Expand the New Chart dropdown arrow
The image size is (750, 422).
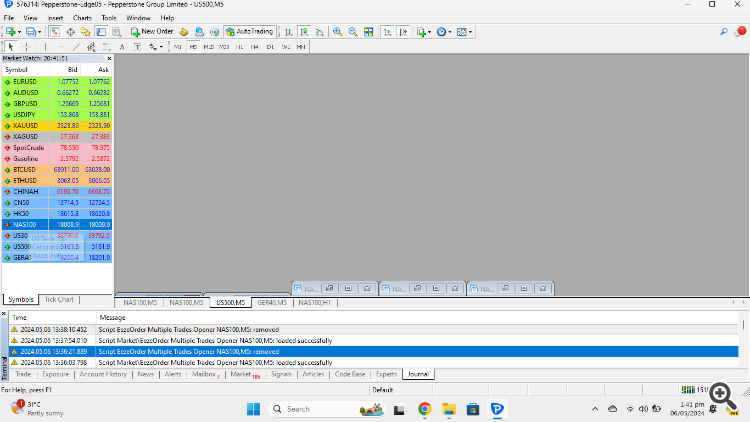click(x=19, y=32)
